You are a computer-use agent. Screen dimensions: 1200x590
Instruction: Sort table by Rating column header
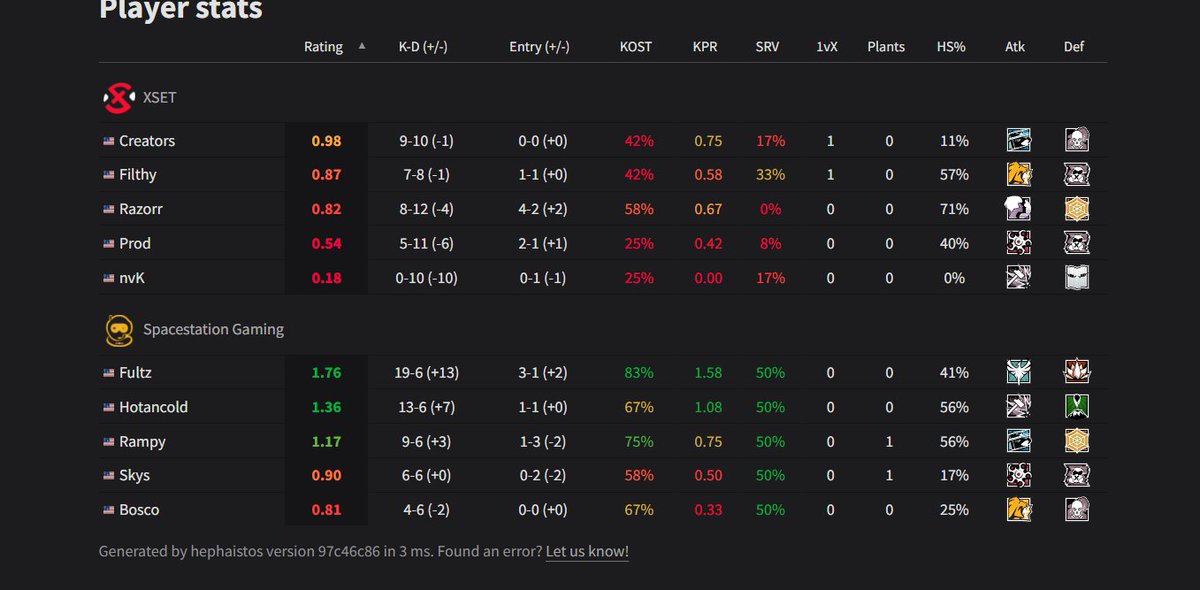coord(323,46)
